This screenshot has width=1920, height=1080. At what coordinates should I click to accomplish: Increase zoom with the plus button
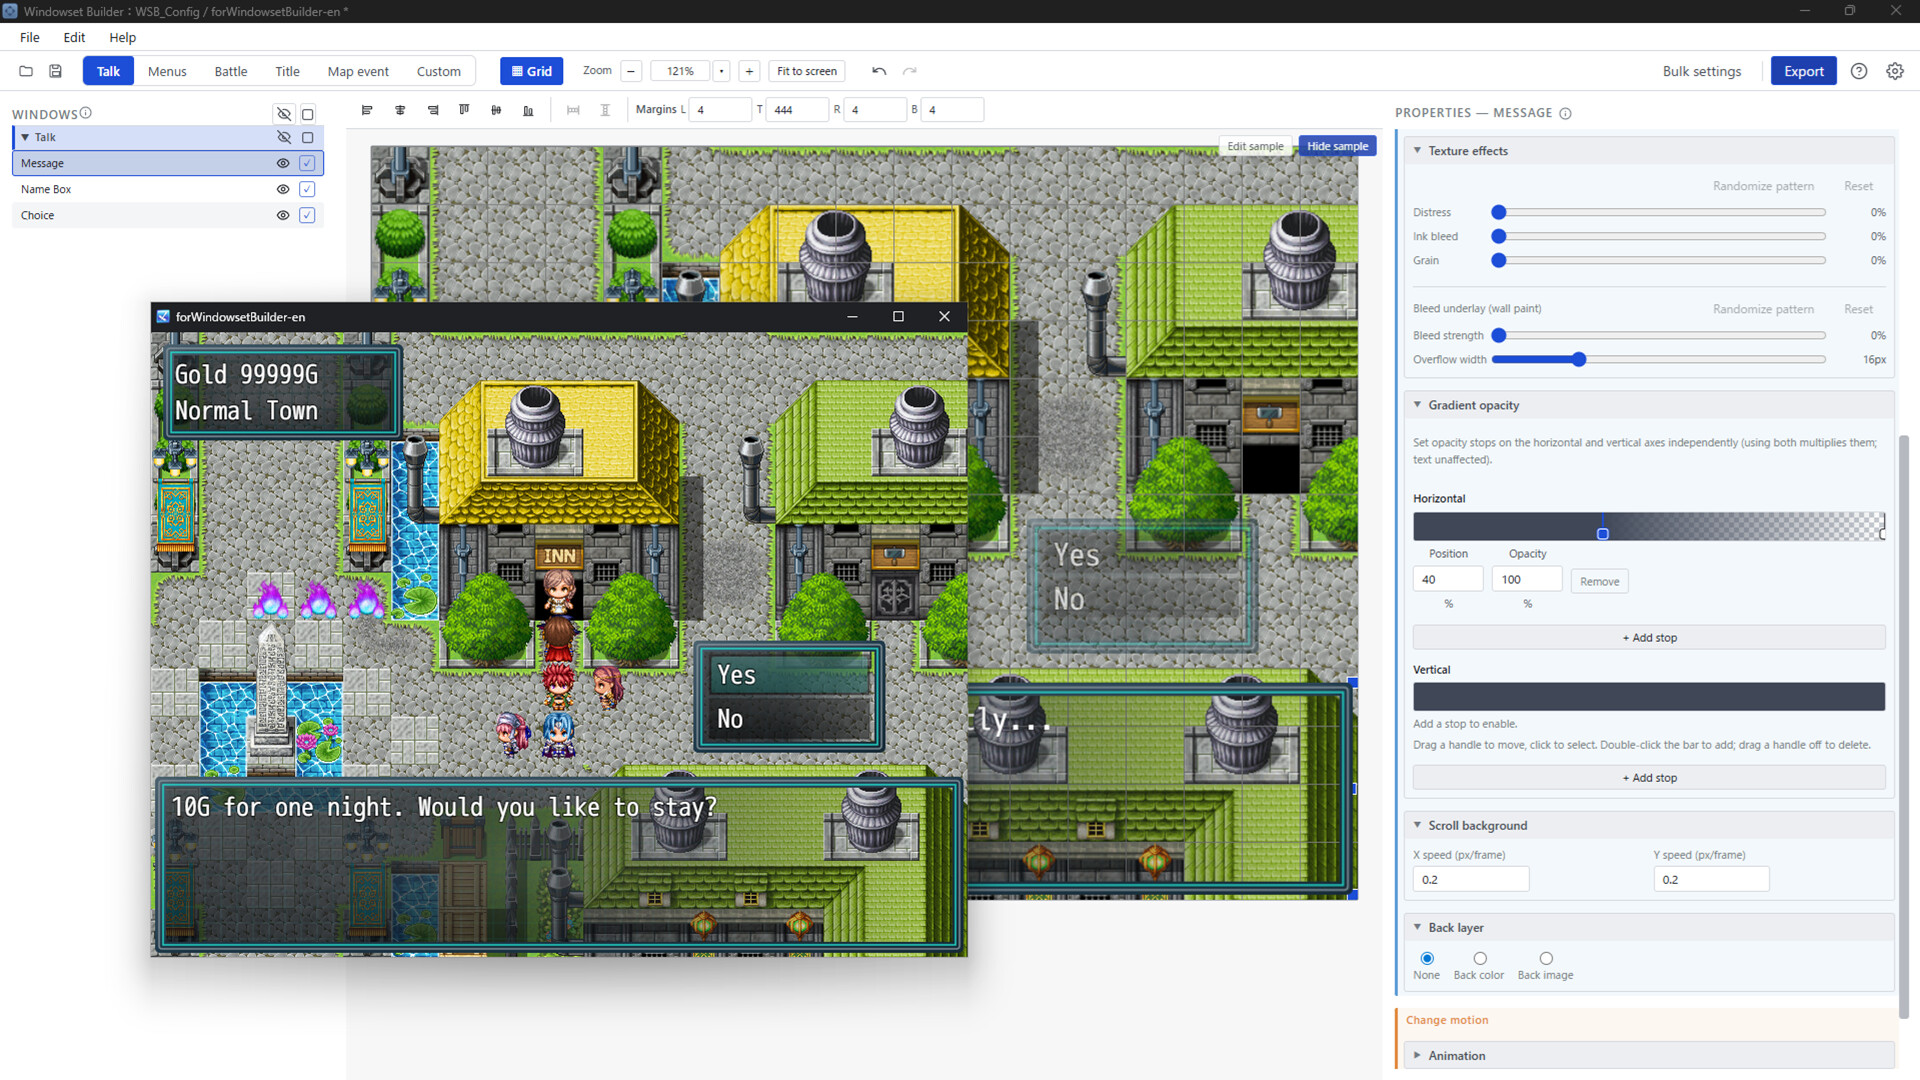pos(749,71)
